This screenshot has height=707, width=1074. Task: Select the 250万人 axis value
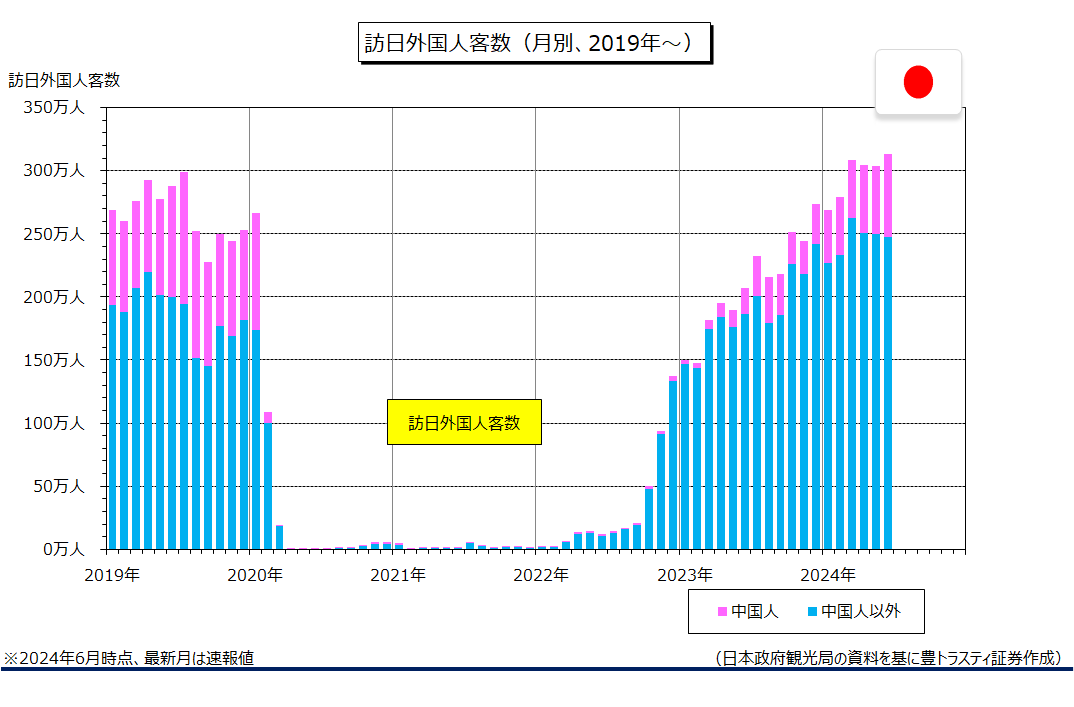coord(54,234)
